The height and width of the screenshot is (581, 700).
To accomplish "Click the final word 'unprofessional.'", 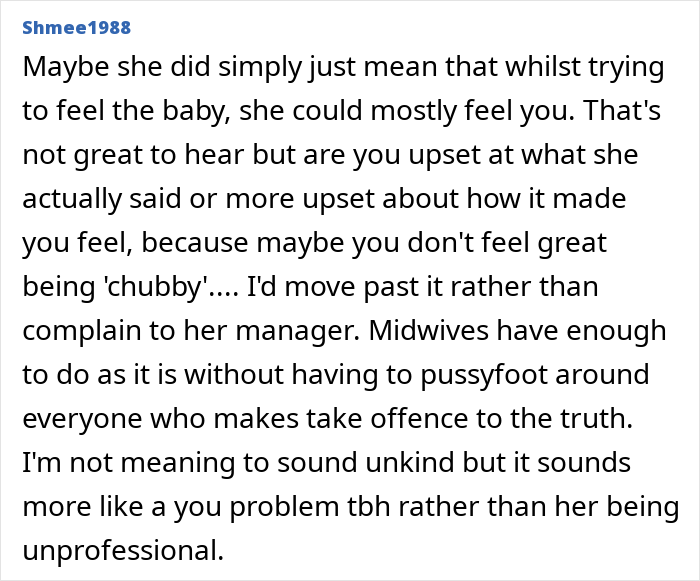I will tap(123, 552).
